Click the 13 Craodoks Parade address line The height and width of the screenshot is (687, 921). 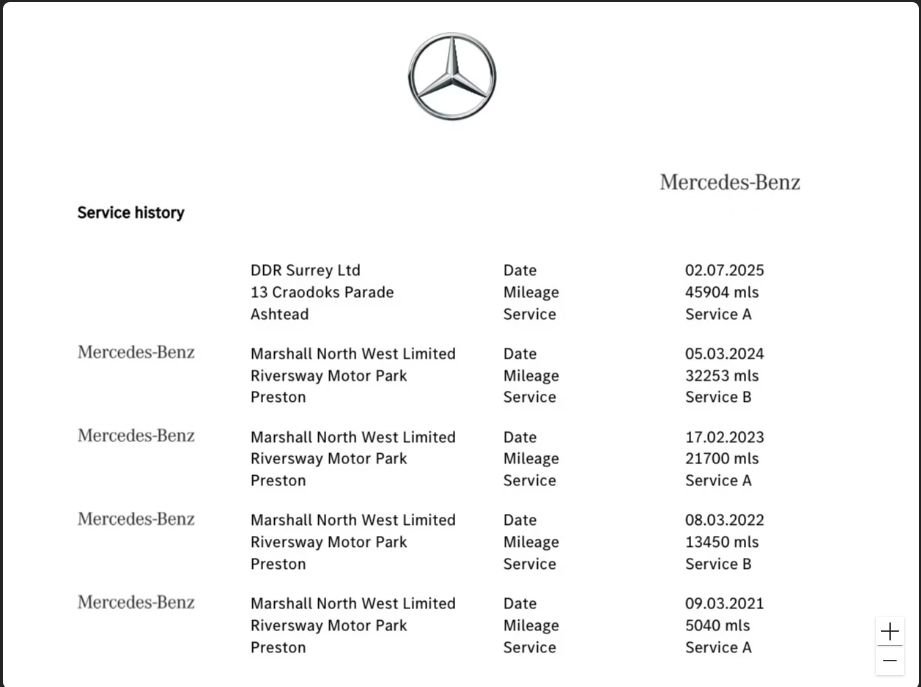click(x=322, y=292)
